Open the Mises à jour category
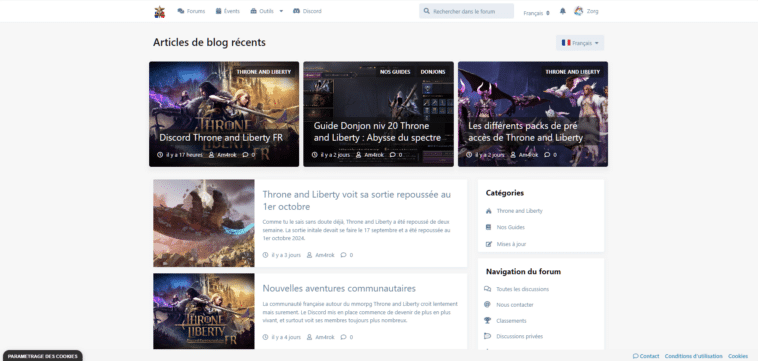Image resolution: width=758 pixels, height=361 pixels. pyautogui.click(x=511, y=244)
